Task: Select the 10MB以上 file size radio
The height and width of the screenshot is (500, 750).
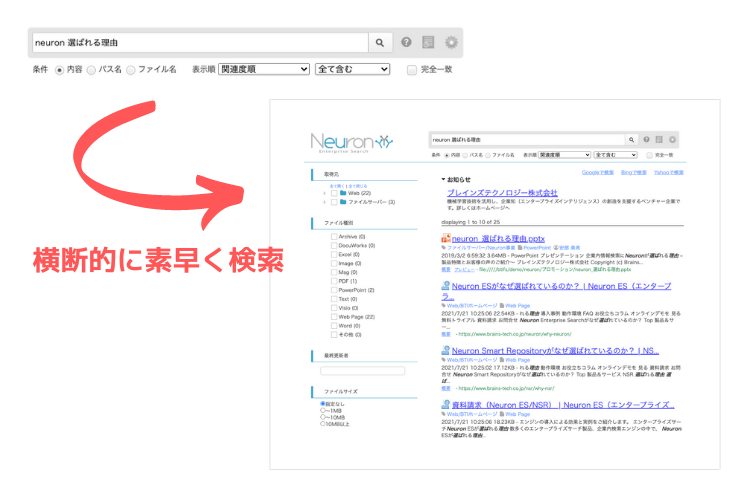Action: (323, 423)
